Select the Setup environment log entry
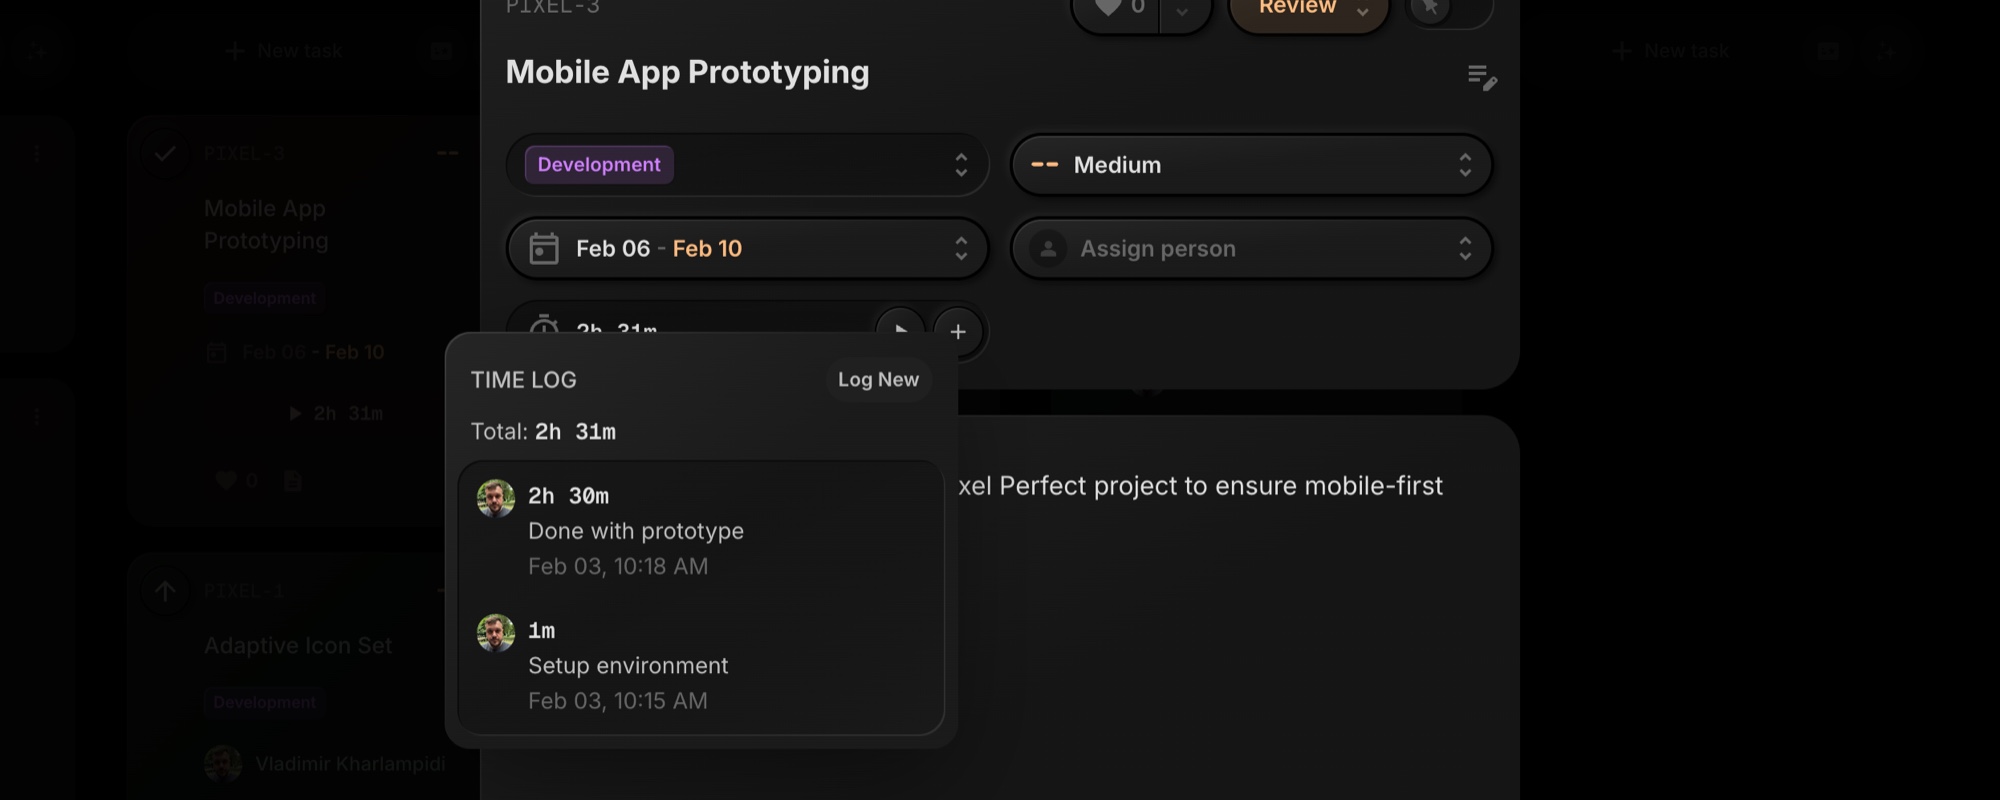Screen dimensions: 2000x800 coord(700,666)
